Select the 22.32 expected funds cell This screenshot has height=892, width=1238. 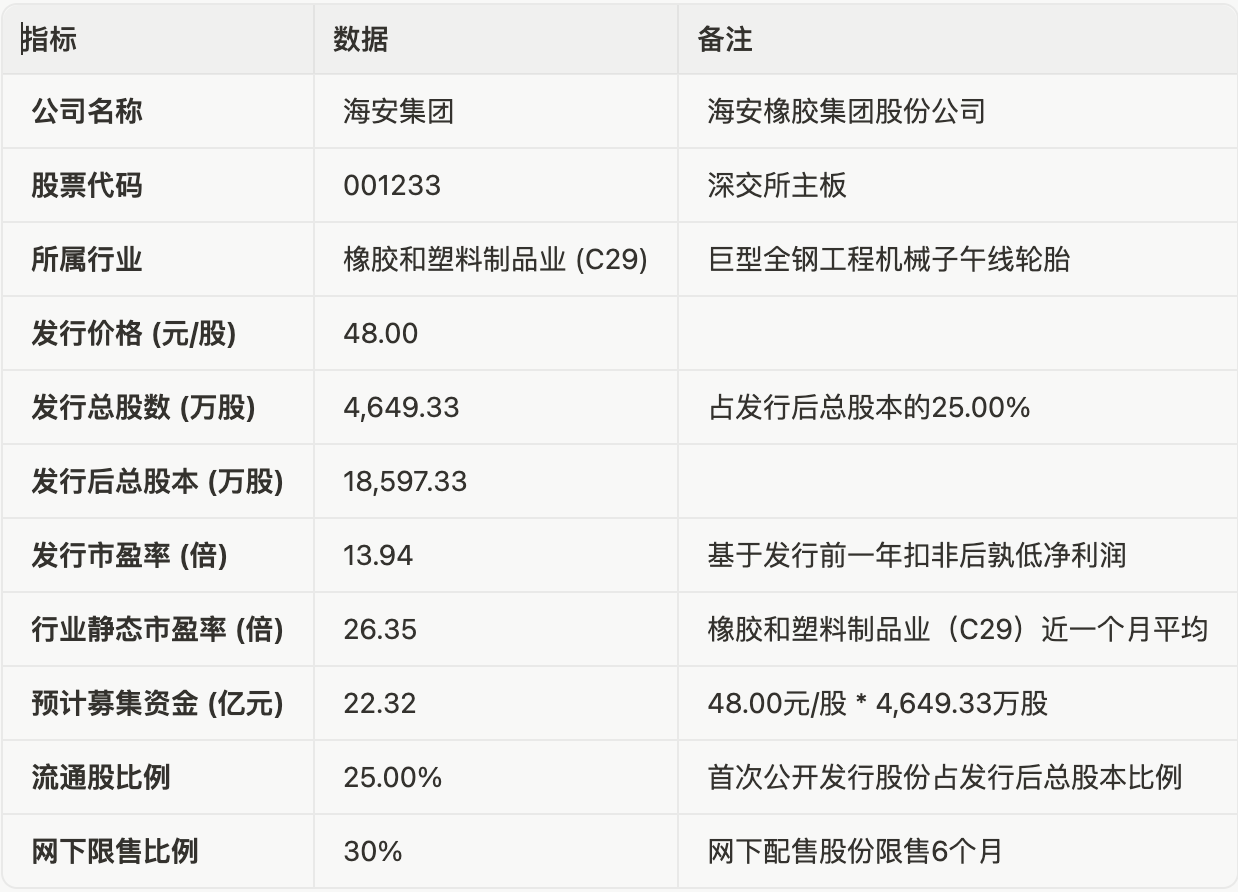(380, 704)
